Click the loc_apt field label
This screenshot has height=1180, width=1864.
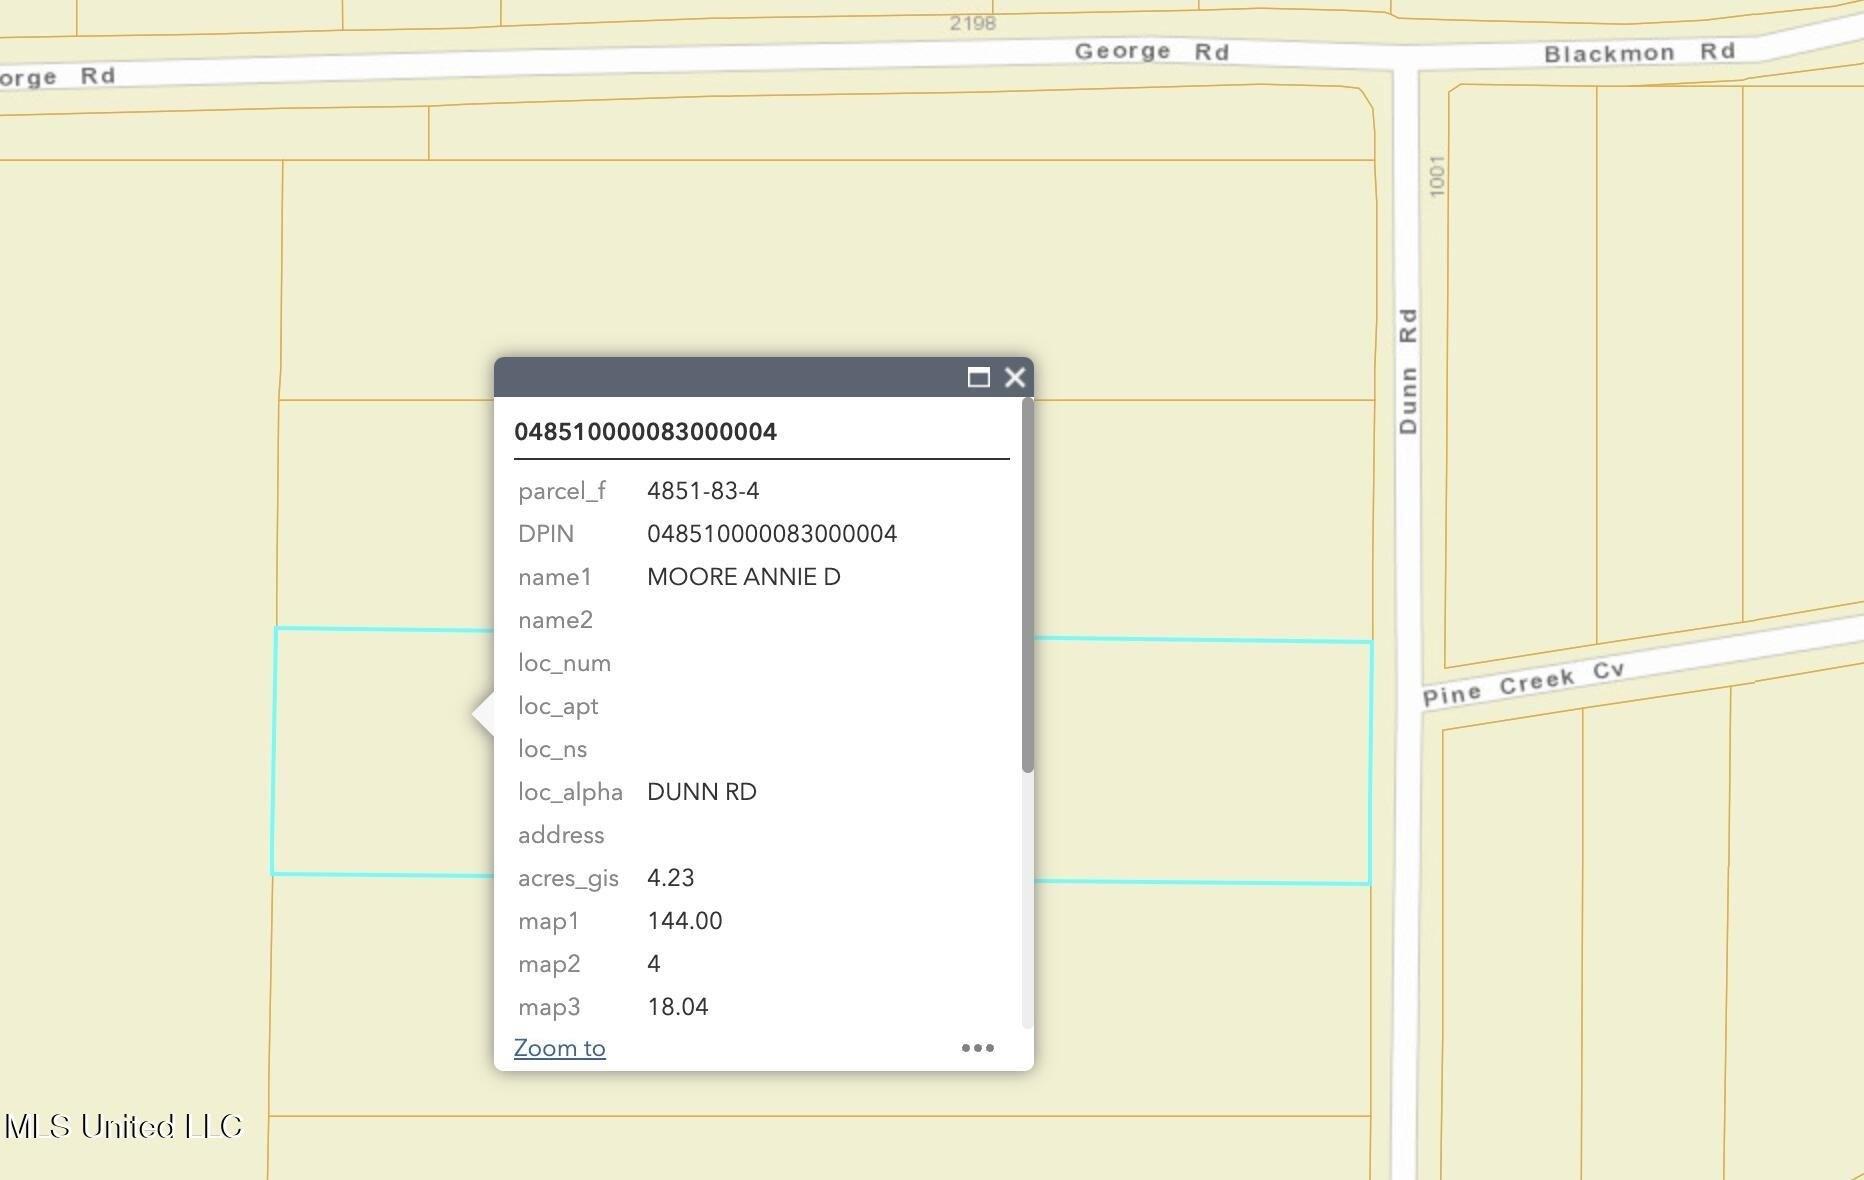click(x=558, y=706)
